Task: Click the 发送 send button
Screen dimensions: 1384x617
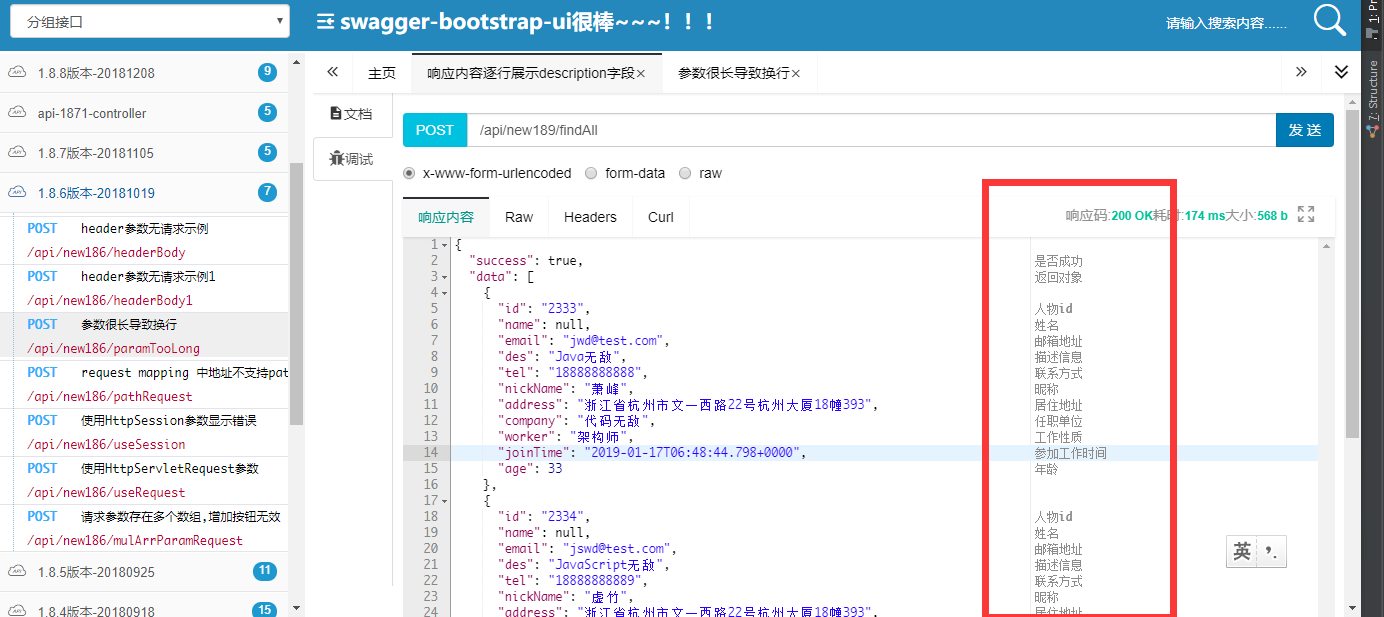Action: (x=1304, y=130)
